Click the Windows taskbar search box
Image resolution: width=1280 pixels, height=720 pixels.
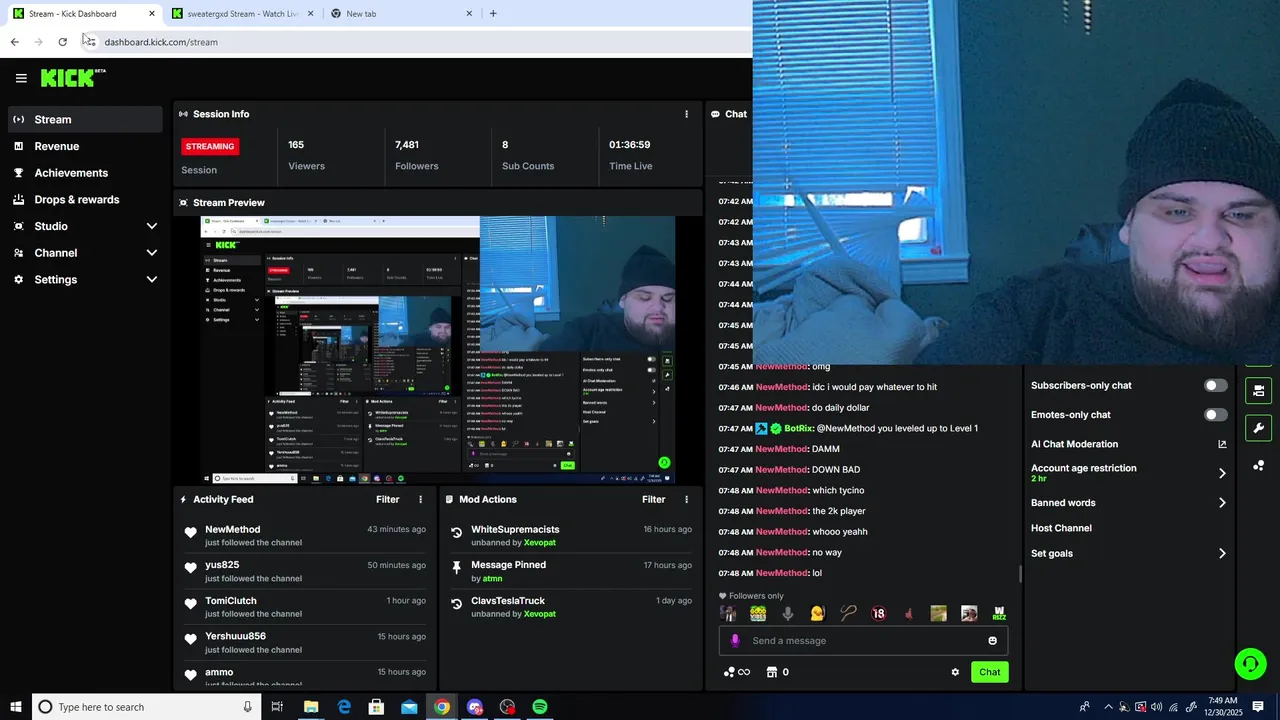click(147, 707)
